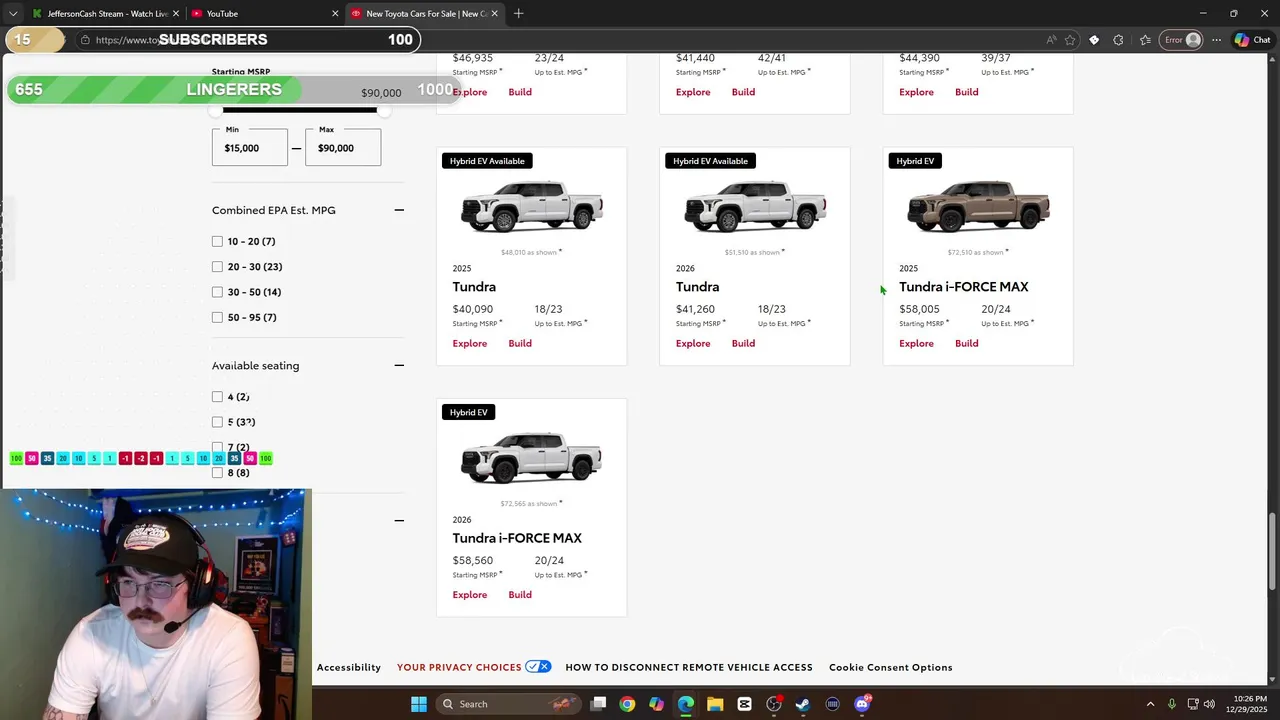Close the YouTube tab
The height and width of the screenshot is (720, 1280).
click(x=335, y=14)
